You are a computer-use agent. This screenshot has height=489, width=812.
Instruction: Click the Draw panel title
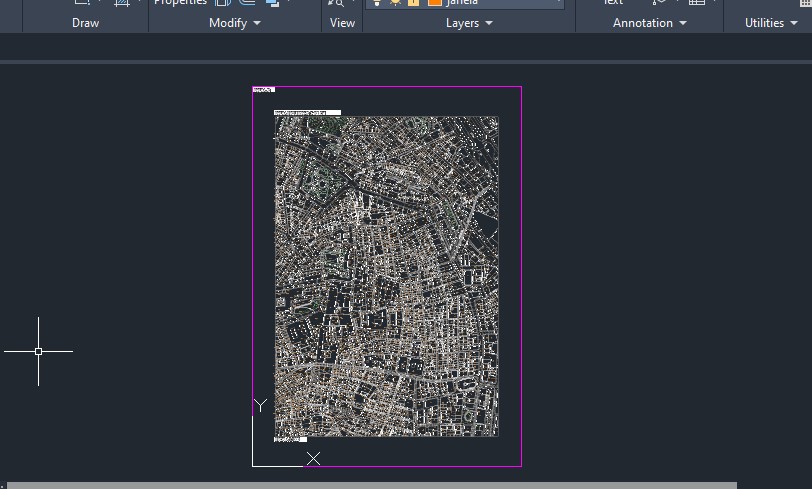pos(85,23)
